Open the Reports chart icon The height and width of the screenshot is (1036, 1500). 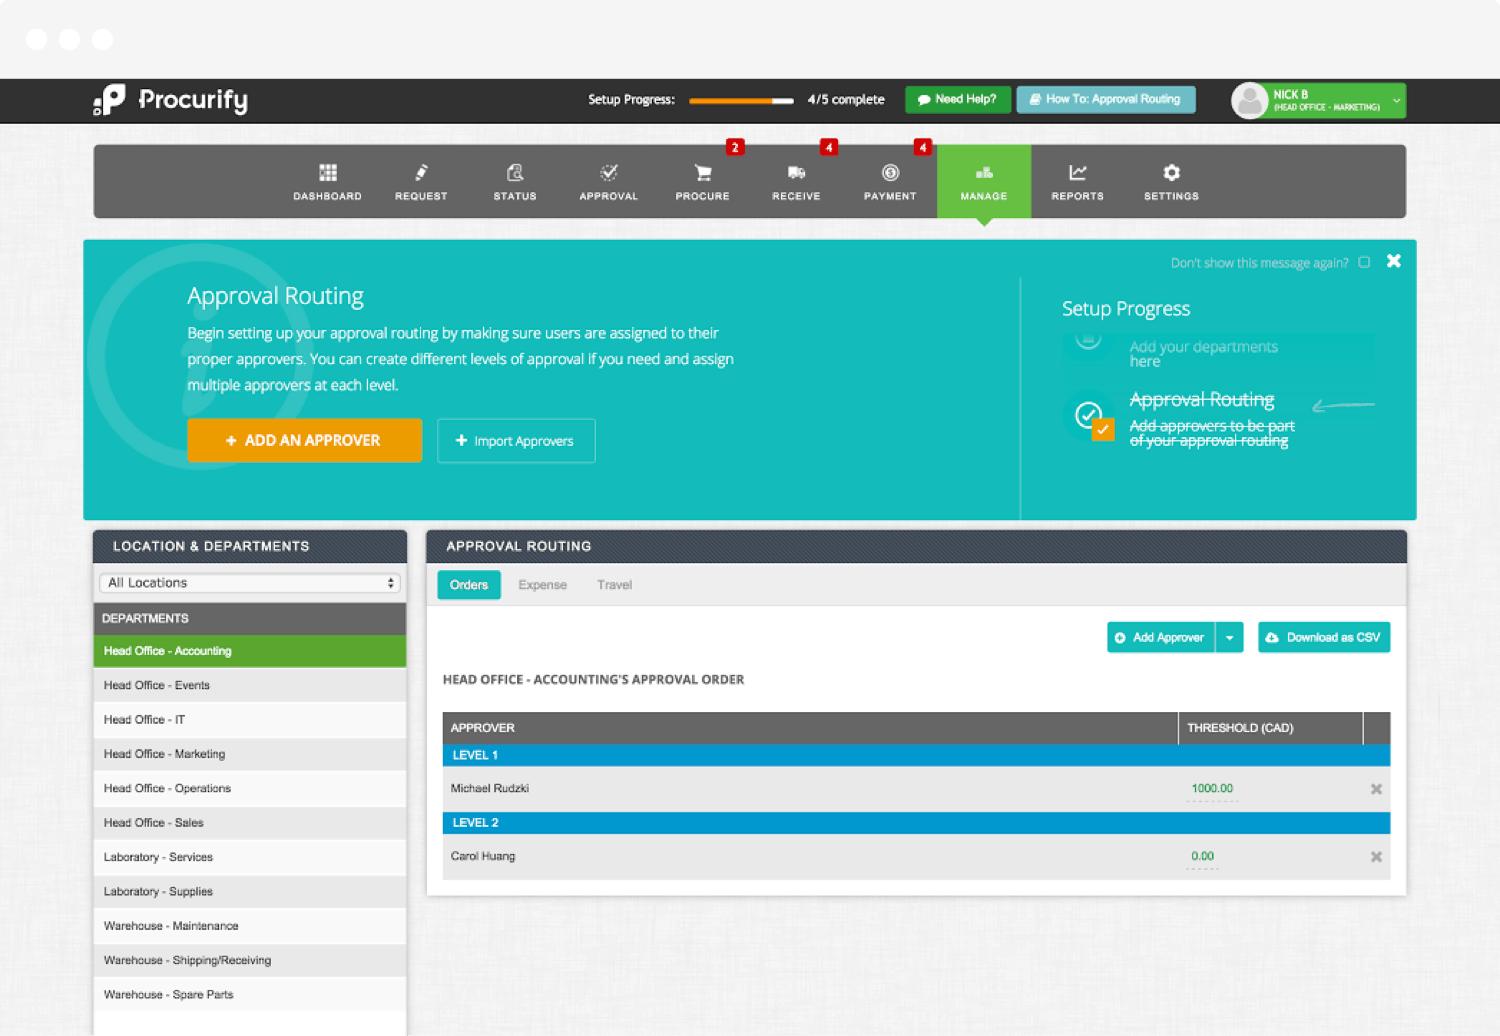1078,173
